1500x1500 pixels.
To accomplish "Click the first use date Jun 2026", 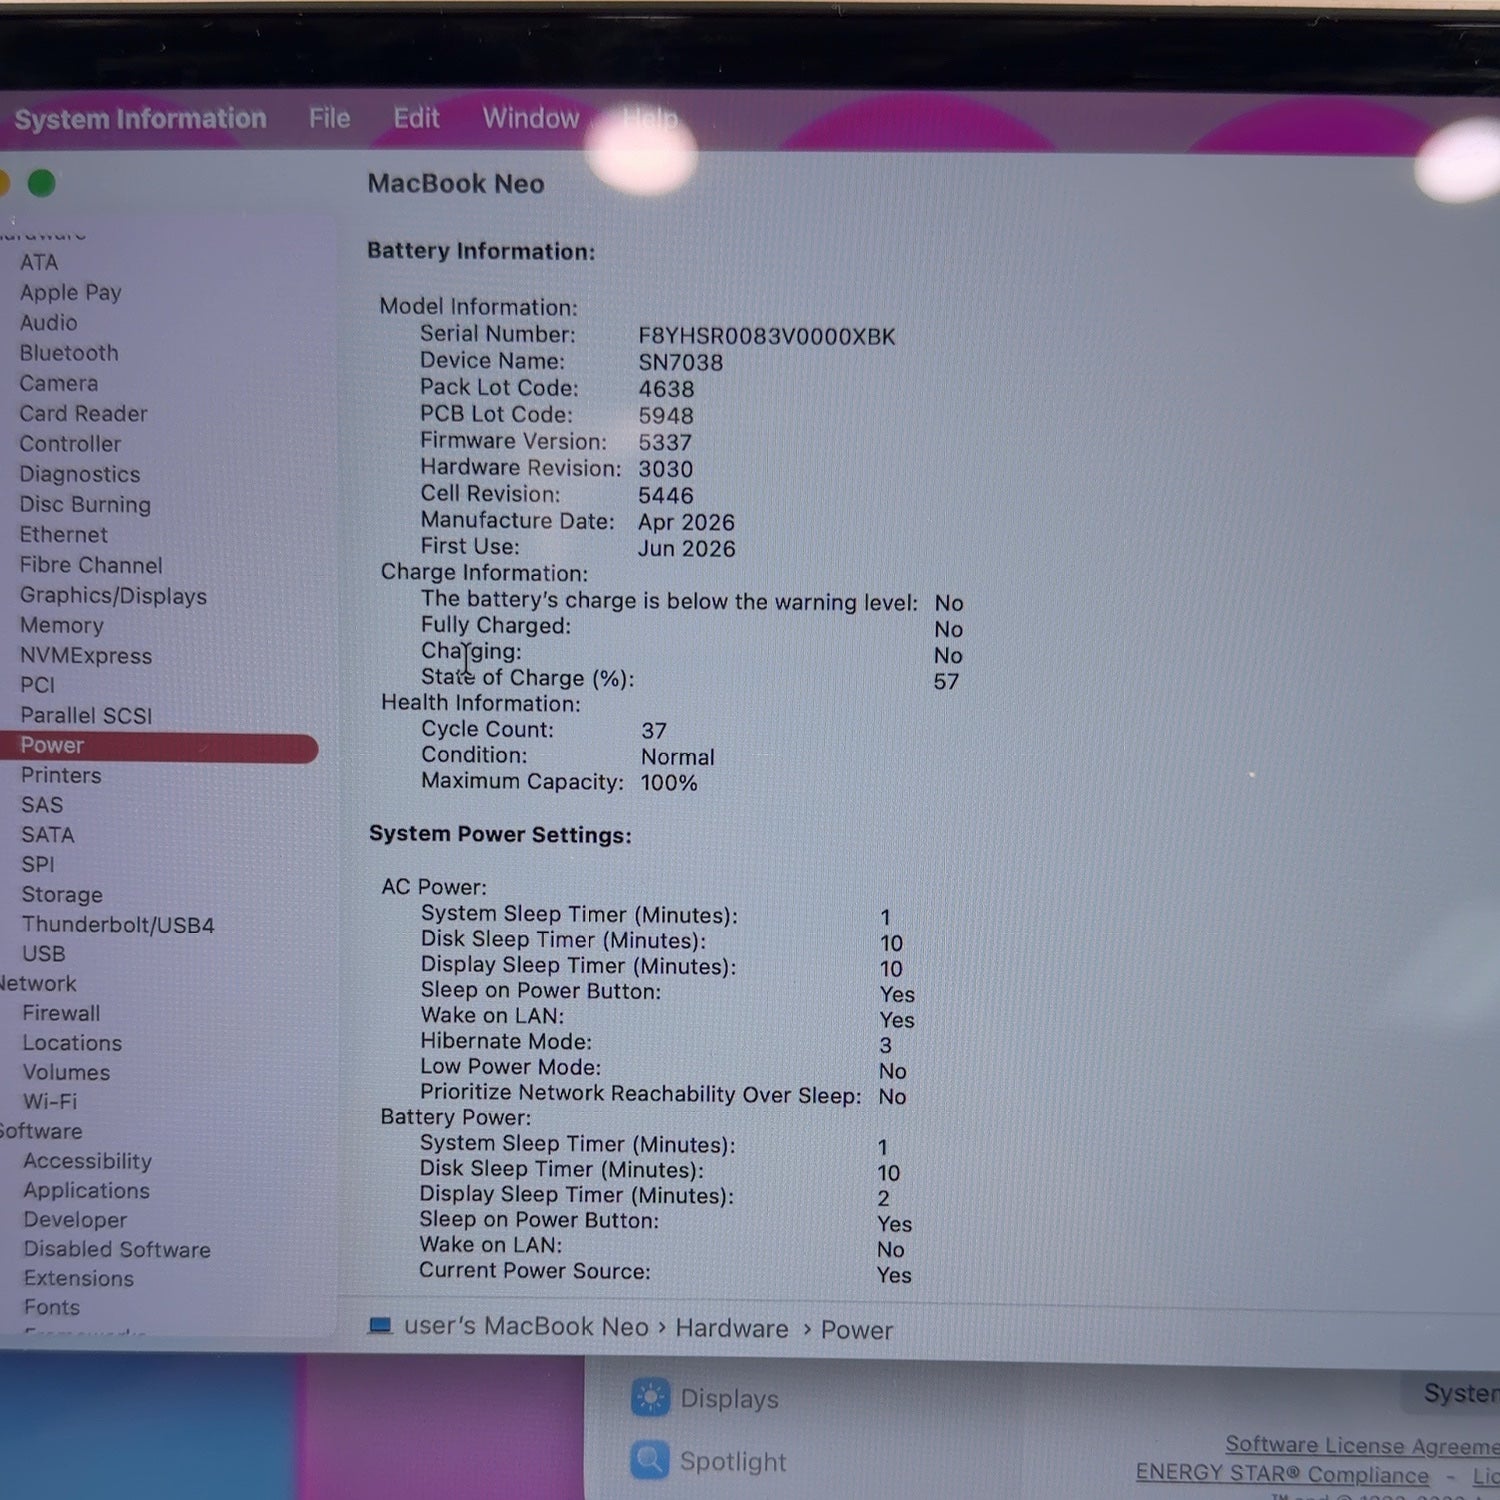I will click(687, 549).
